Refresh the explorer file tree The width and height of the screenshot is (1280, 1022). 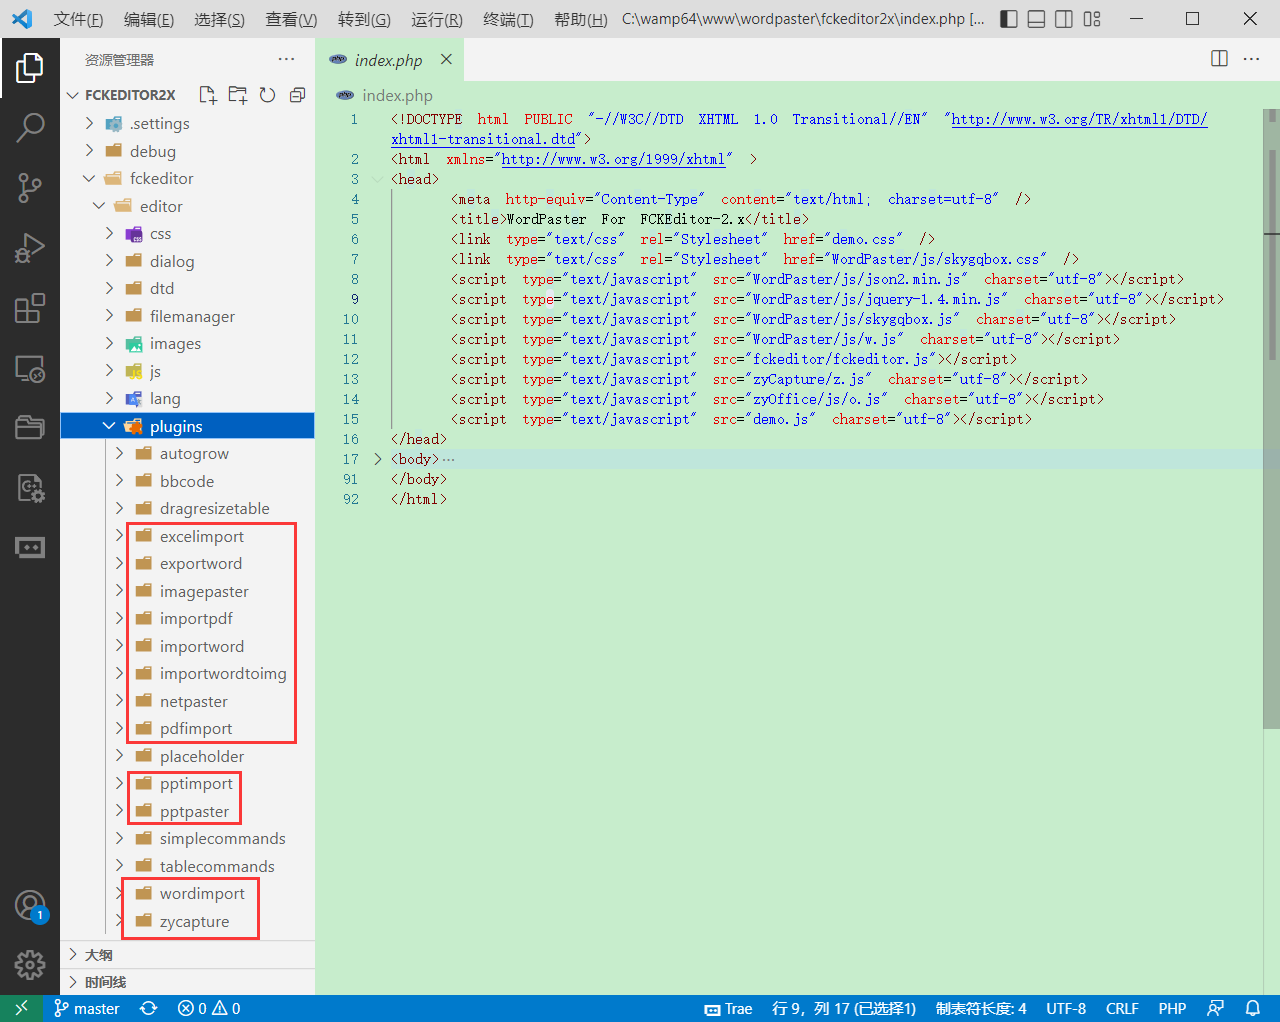(x=267, y=95)
